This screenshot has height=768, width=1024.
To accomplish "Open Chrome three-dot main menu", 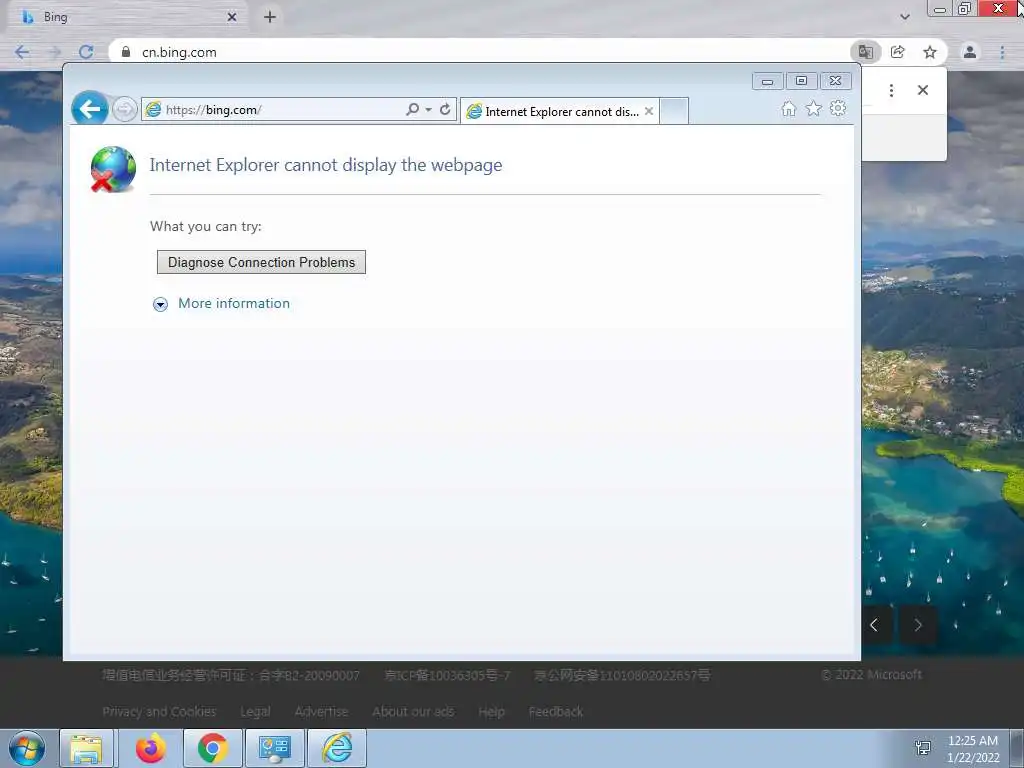I will [1002, 52].
